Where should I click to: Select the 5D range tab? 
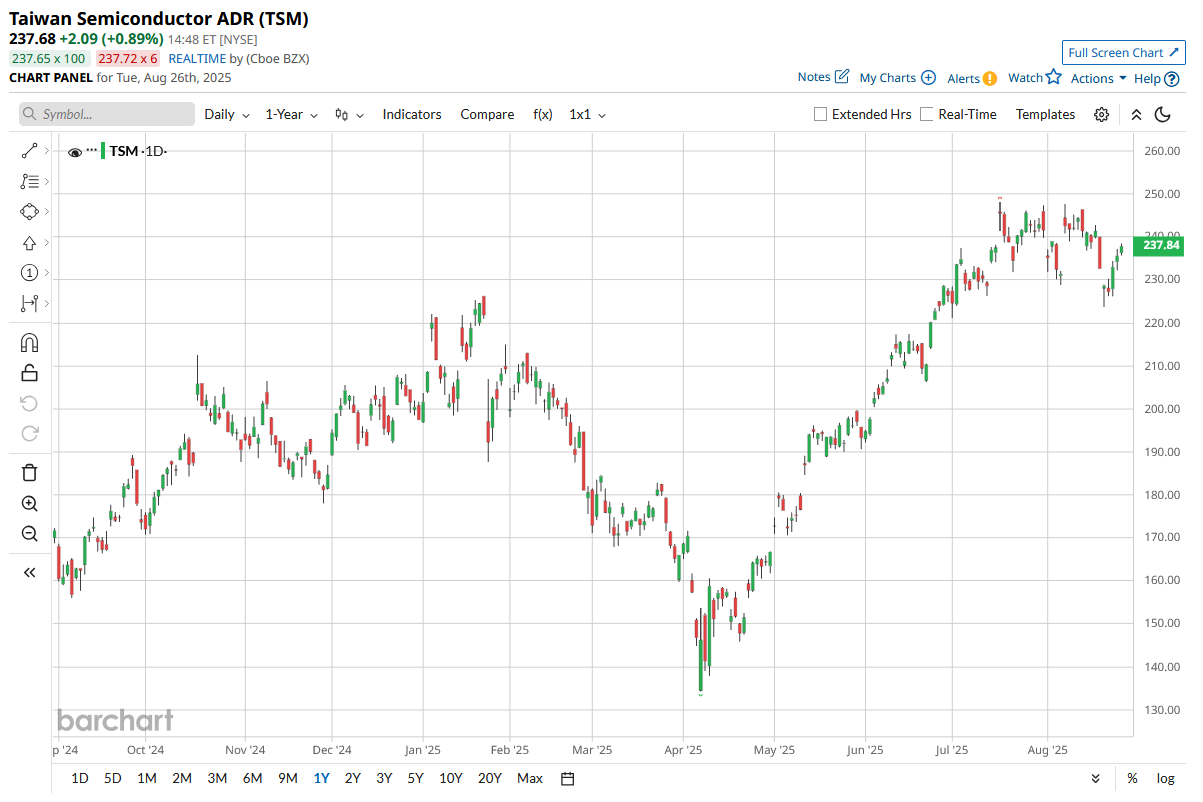(113, 778)
